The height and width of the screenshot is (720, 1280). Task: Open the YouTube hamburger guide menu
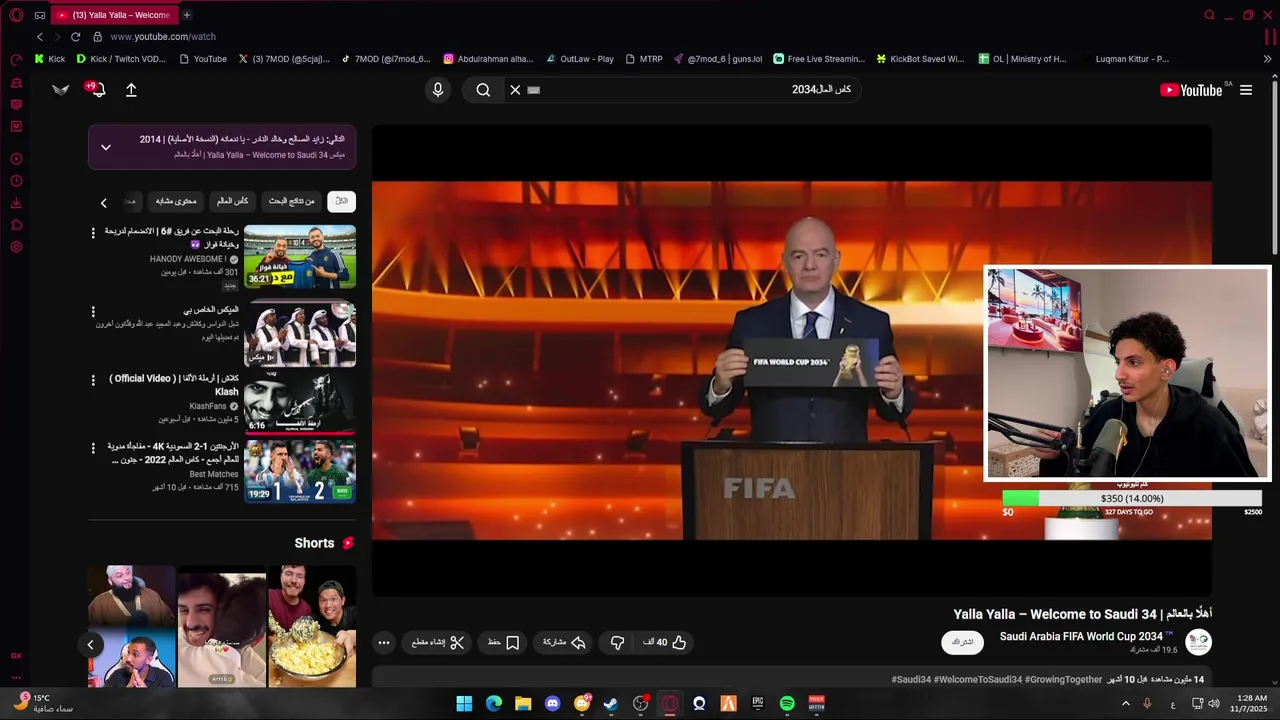click(x=1246, y=90)
